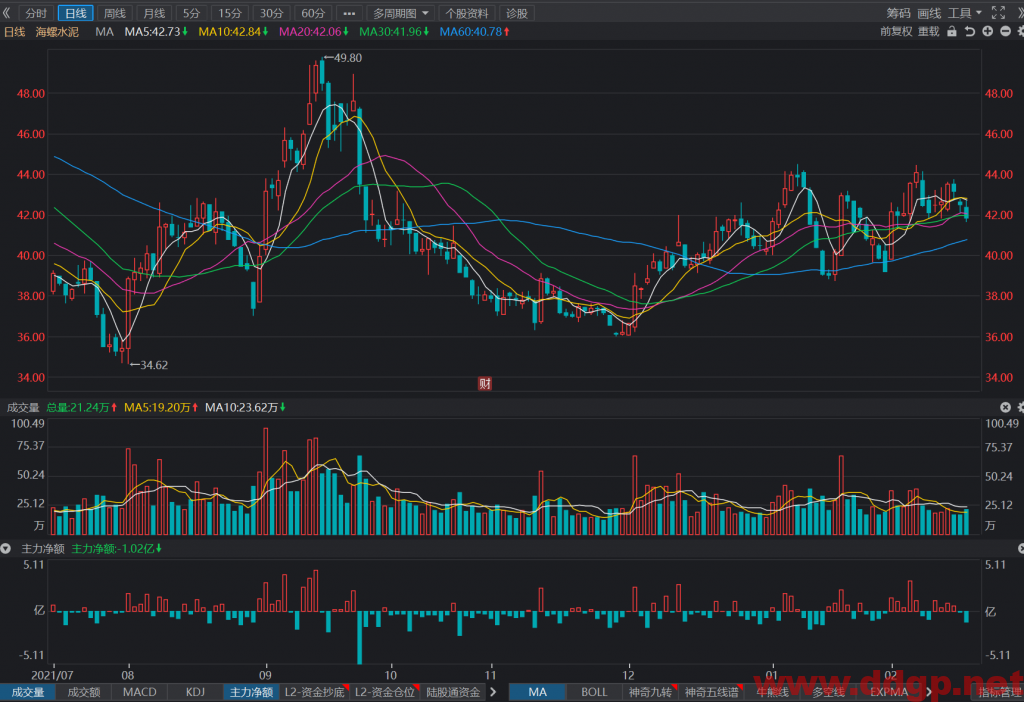Open the gear settings beside the zoom-out icon
The image size is (1024, 702).
pyautogui.click(x=1020, y=31)
